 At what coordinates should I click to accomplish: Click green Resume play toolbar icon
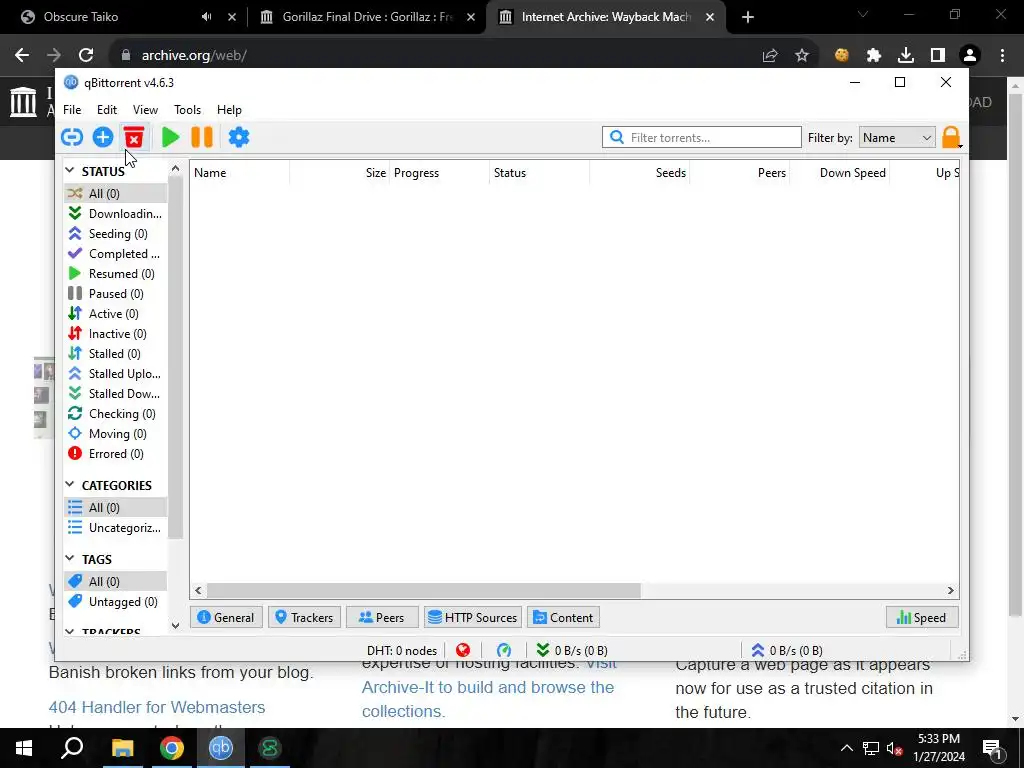click(170, 137)
